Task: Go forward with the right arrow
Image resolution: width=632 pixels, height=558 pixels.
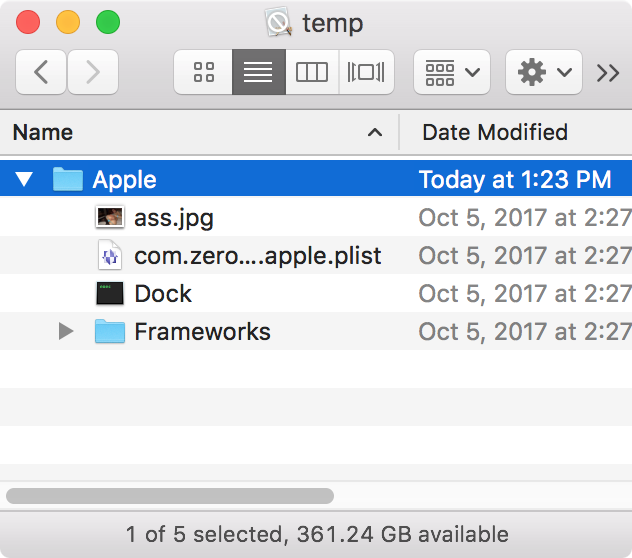Action: [93, 72]
